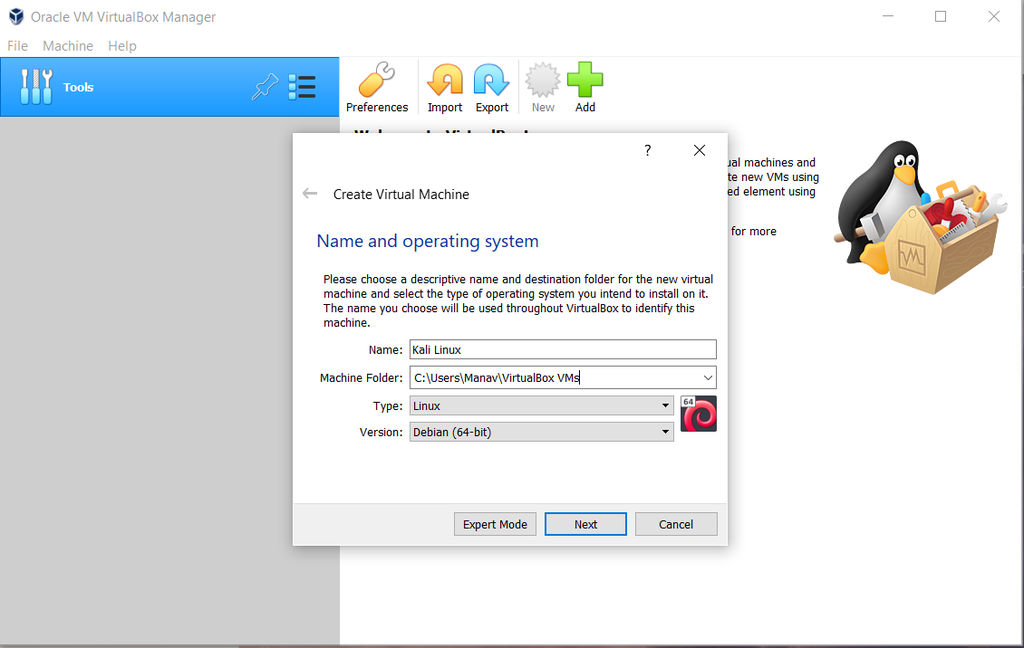Screen dimensions: 1024x648
Task: Click the back arrow in the wizard
Action: pyautogui.click(x=310, y=193)
